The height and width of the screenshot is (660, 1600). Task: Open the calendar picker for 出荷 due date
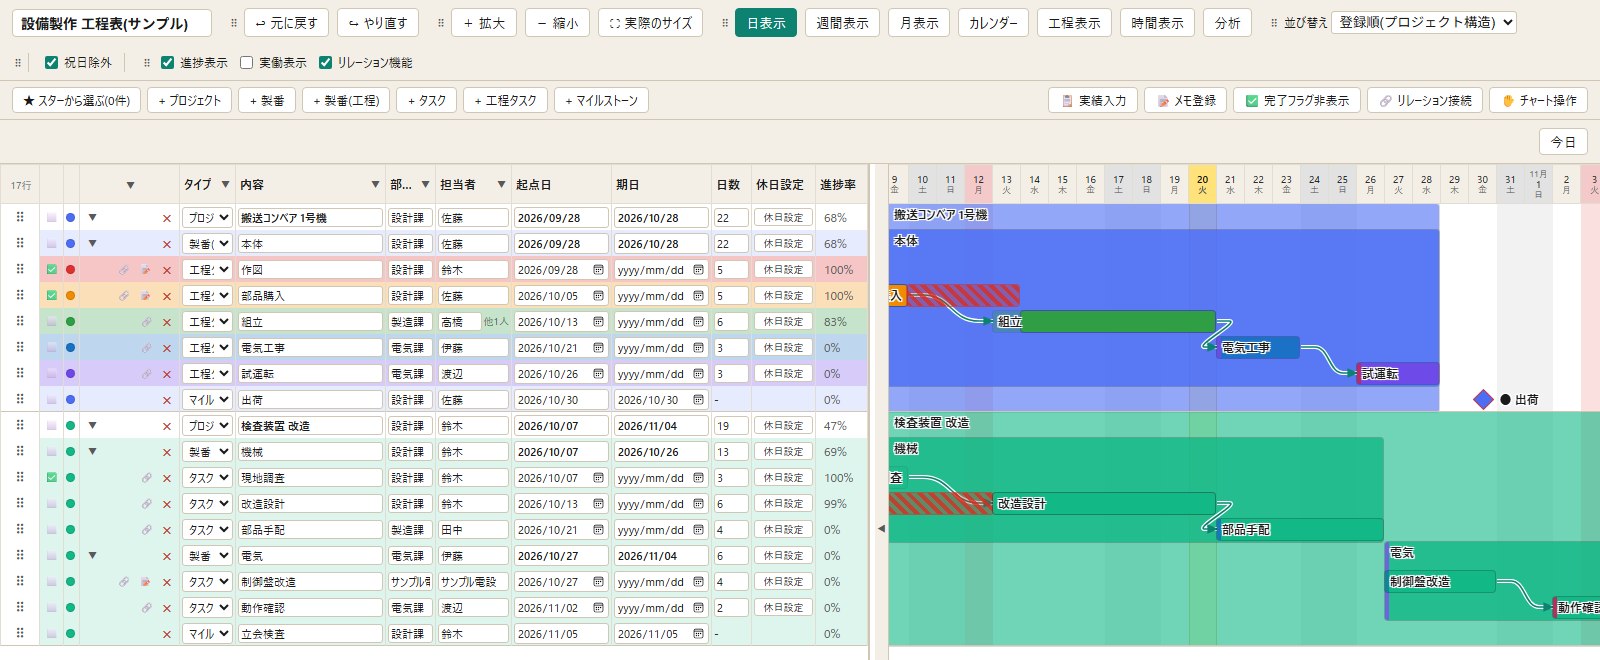tap(698, 400)
